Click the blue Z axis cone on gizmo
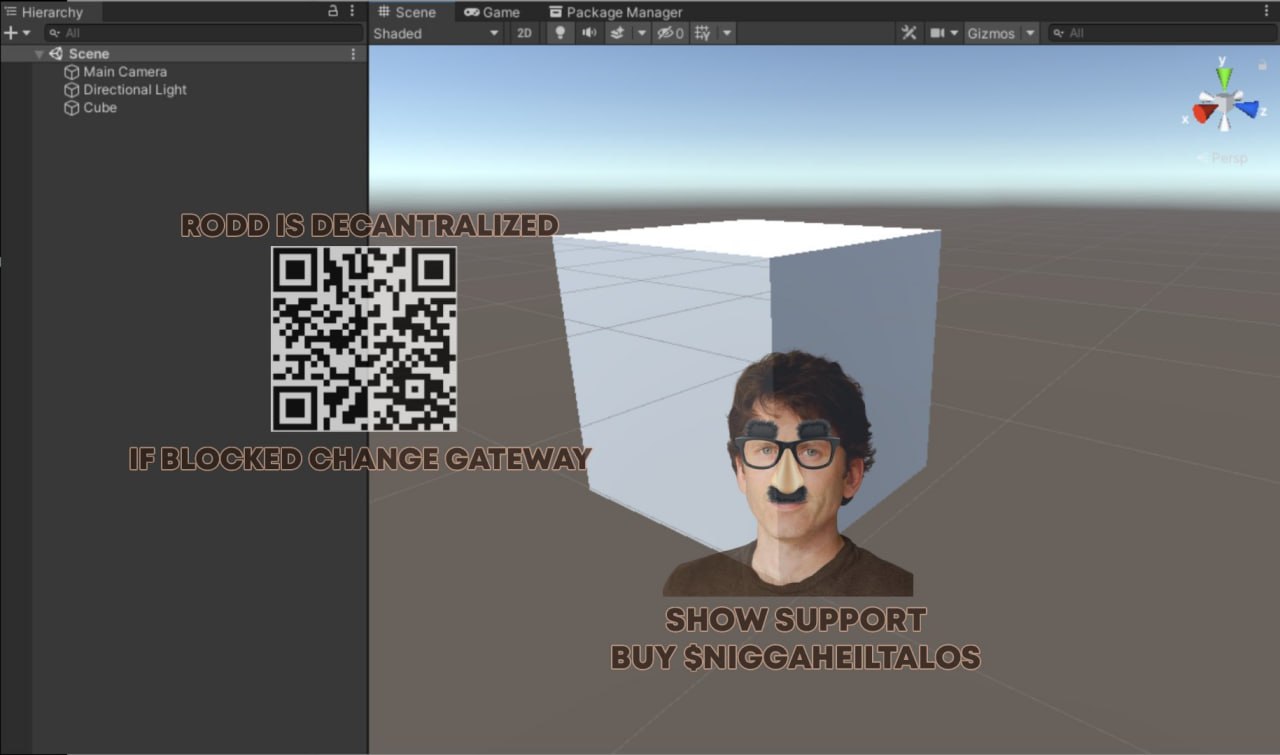The image size is (1280, 755). (x=1246, y=108)
